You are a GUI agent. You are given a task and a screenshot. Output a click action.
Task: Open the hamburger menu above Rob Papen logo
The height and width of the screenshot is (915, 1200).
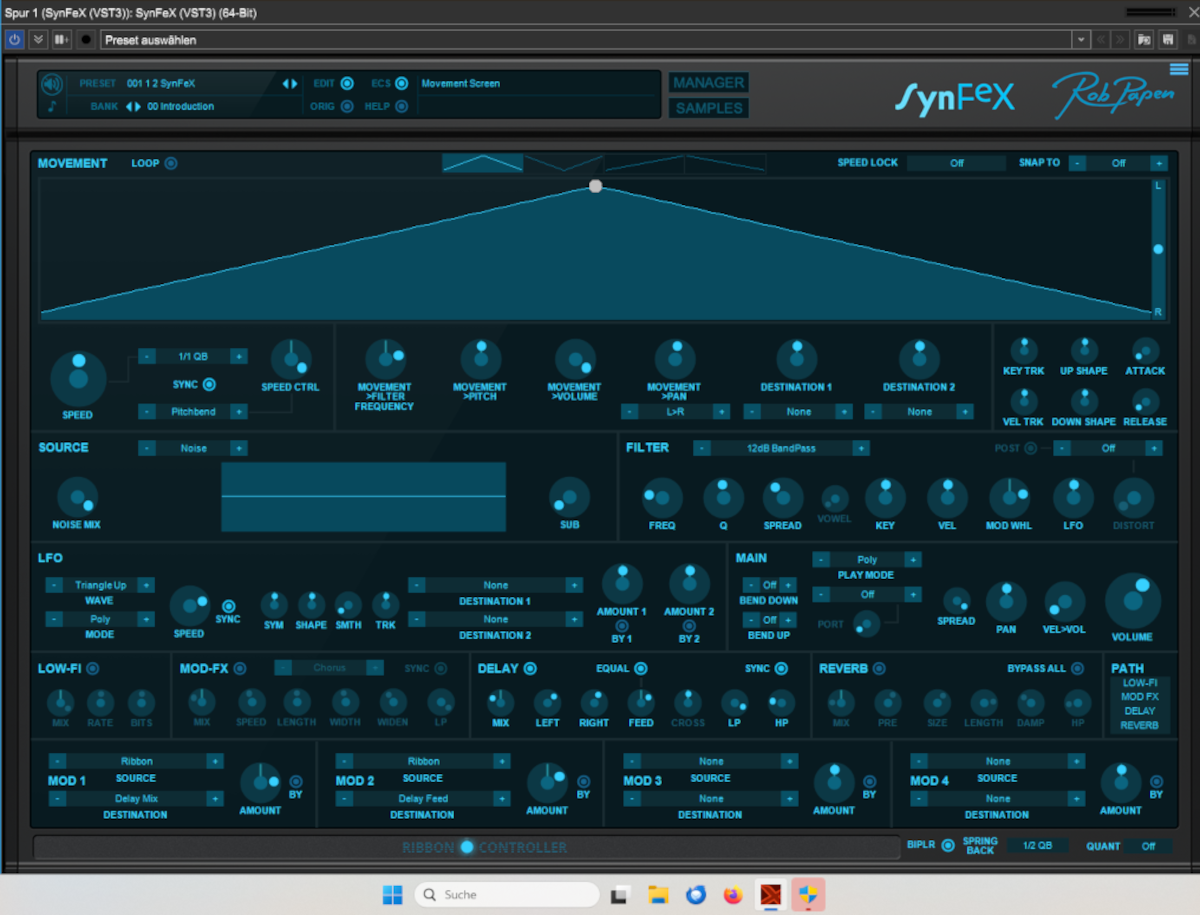(x=1179, y=69)
